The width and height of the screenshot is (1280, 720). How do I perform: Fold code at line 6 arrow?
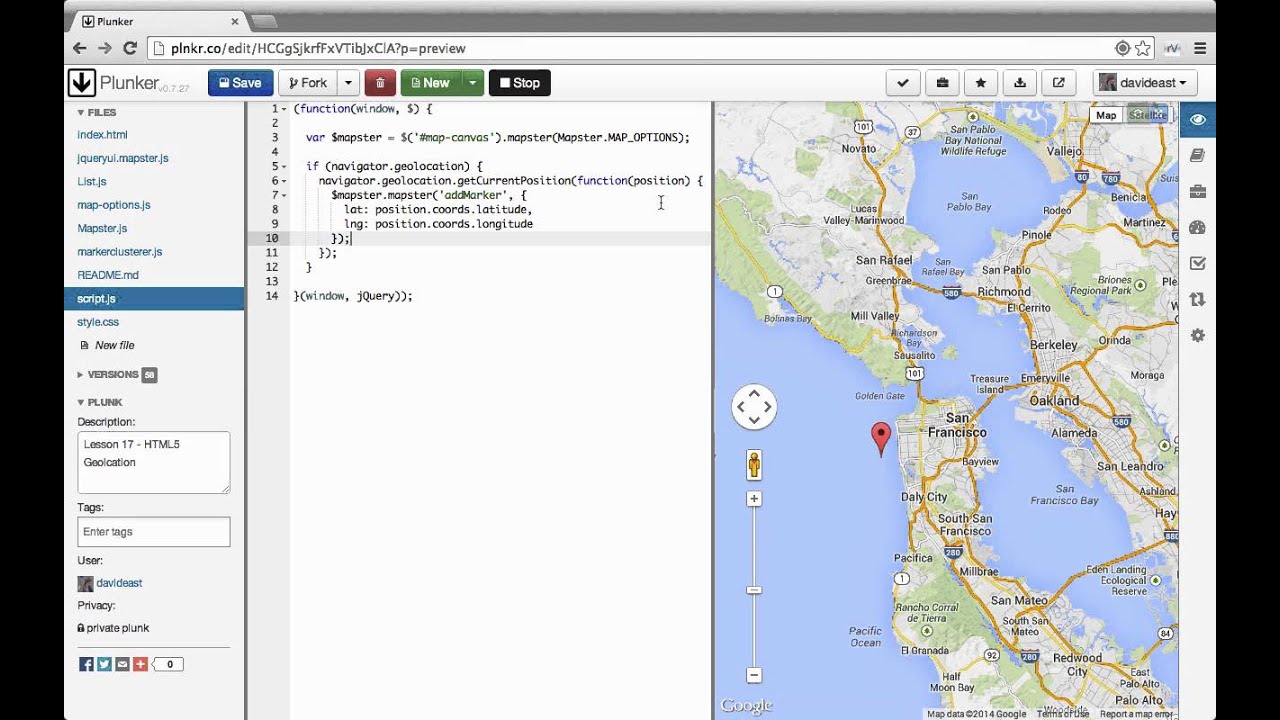pyautogui.click(x=284, y=181)
